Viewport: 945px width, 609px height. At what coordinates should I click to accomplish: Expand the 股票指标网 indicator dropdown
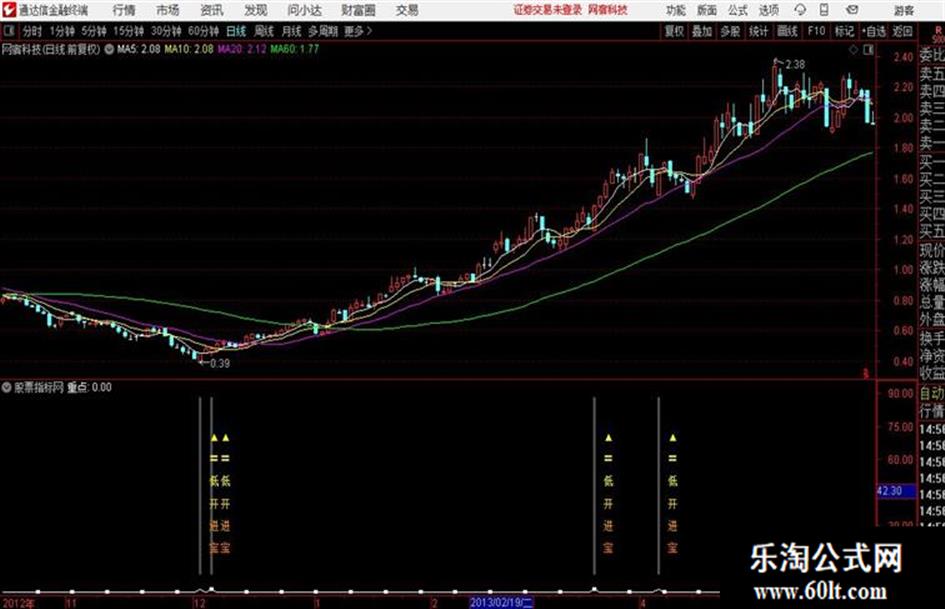(x=7, y=388)
